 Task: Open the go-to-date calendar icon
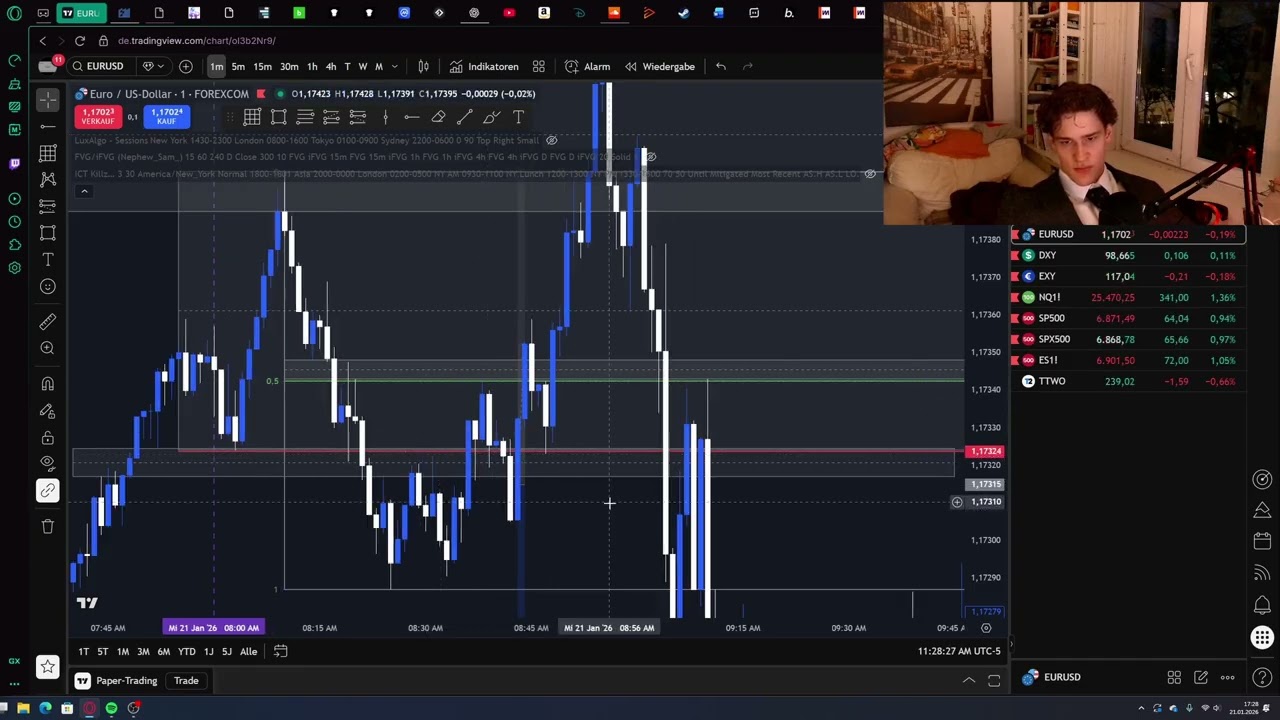tap(281, 652)
